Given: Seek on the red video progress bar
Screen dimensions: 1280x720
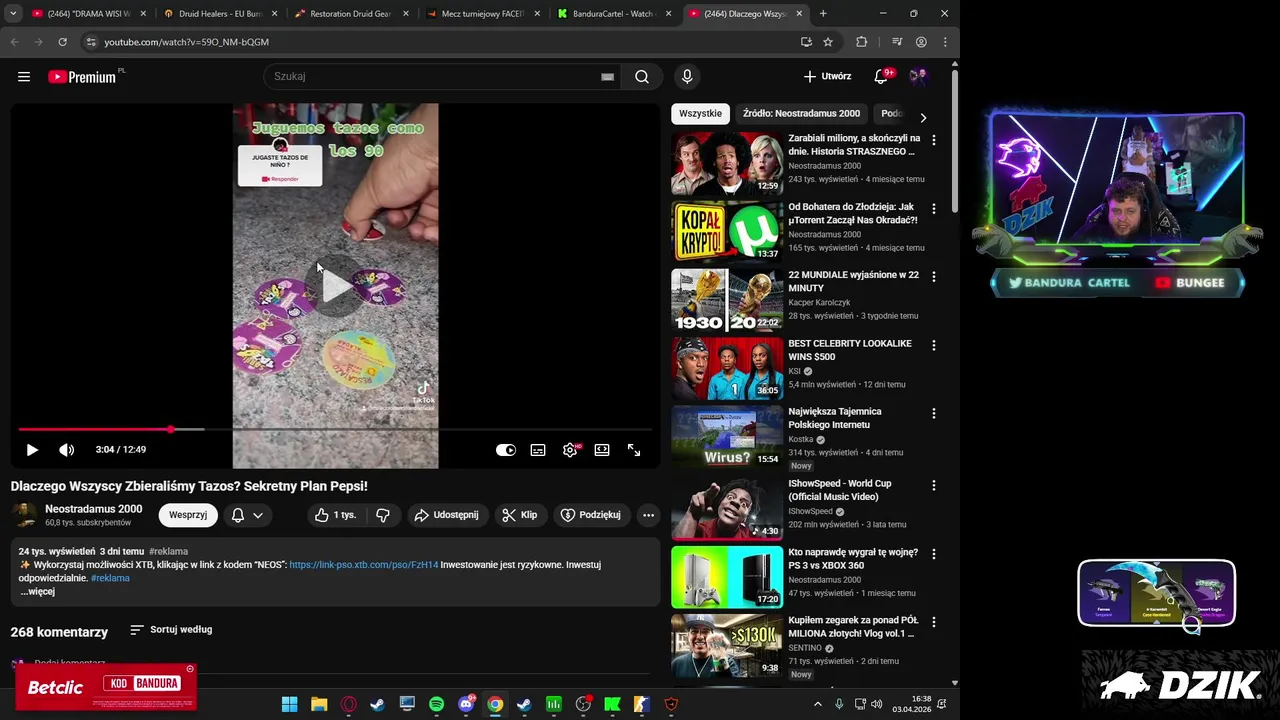Looking at the screenshot, I should [x=335, y=429].
